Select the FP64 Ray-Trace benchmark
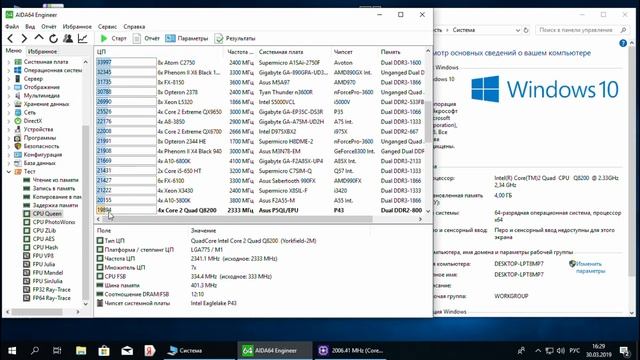This screenshot has width=640, height=360. [x=52, y=298]
